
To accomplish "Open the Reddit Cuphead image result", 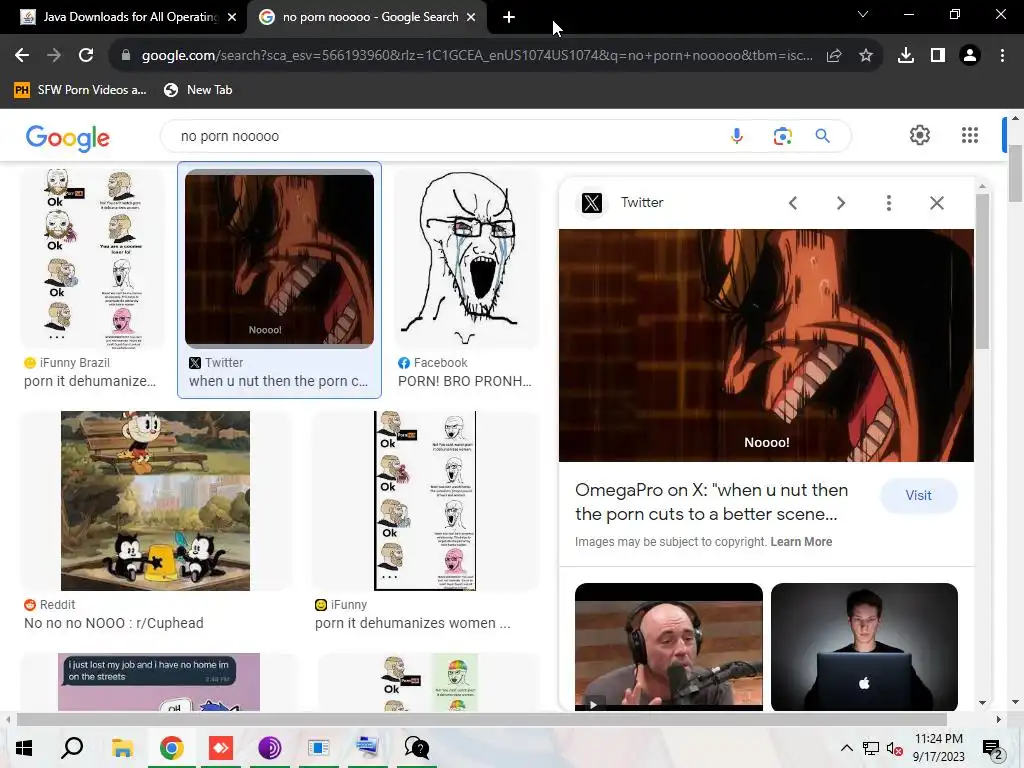I will coord(155,501).
